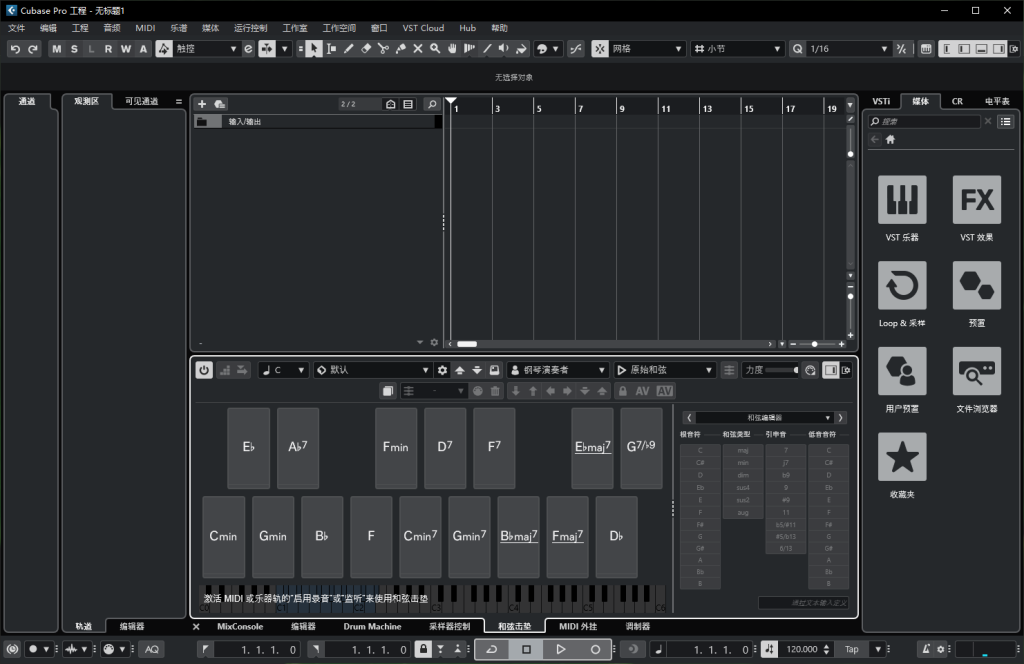
Task: Toggle the Solo S state button
Action: click(74, 49)
